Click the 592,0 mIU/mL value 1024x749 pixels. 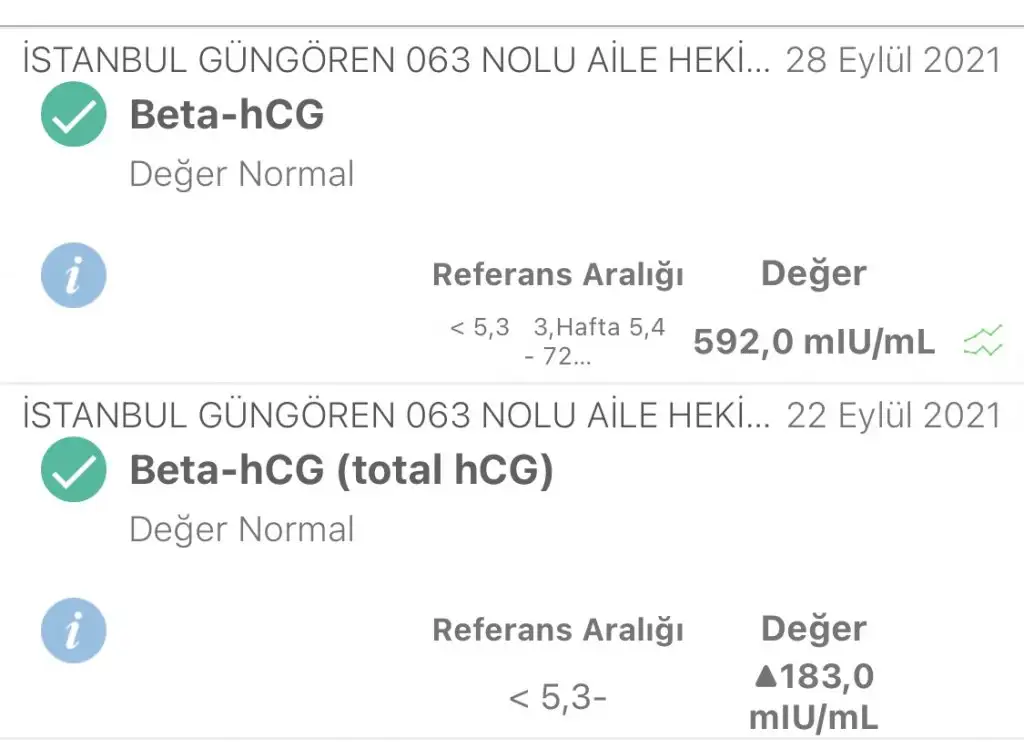(814, 343)
